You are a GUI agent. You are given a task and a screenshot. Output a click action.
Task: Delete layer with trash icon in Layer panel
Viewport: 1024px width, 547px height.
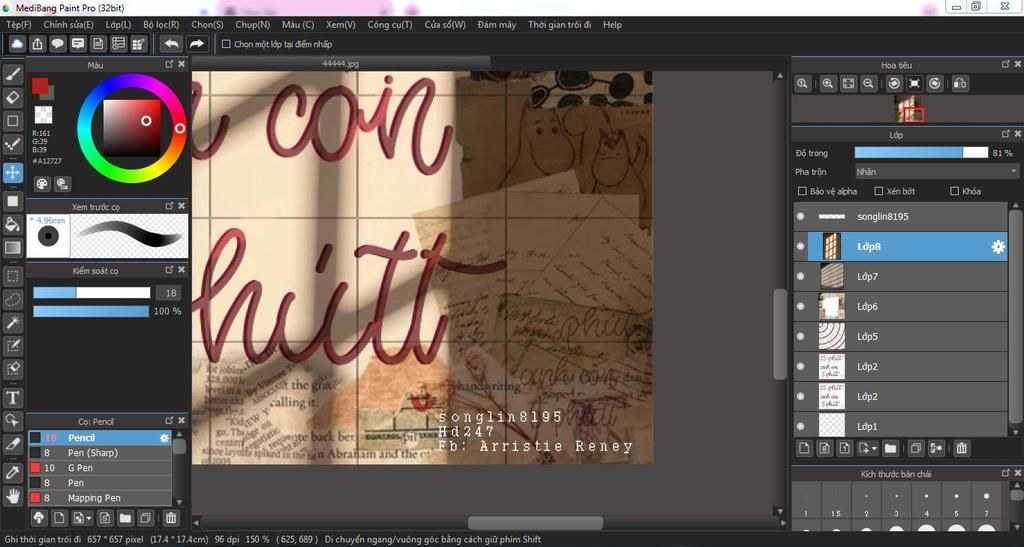(961, 448)
